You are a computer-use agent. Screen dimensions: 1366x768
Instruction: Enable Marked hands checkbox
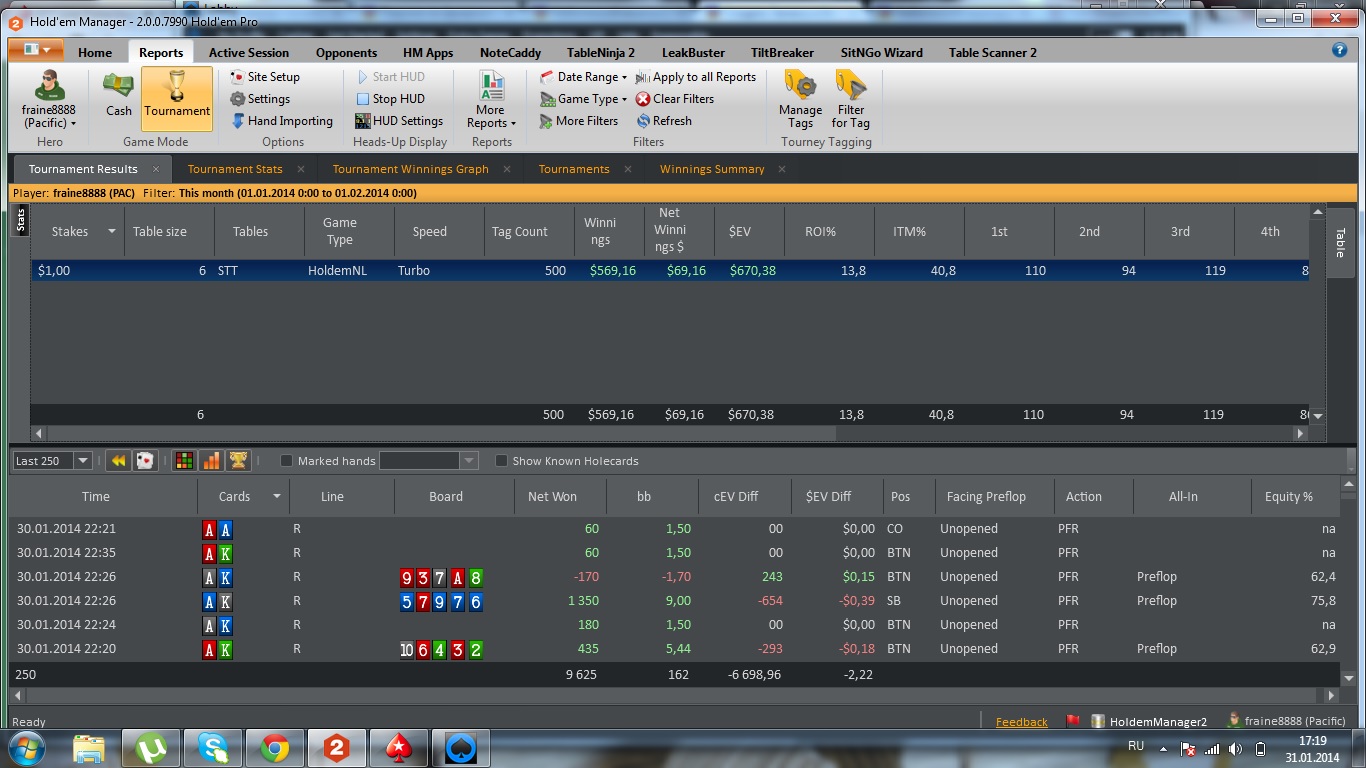tap(286, 461)
